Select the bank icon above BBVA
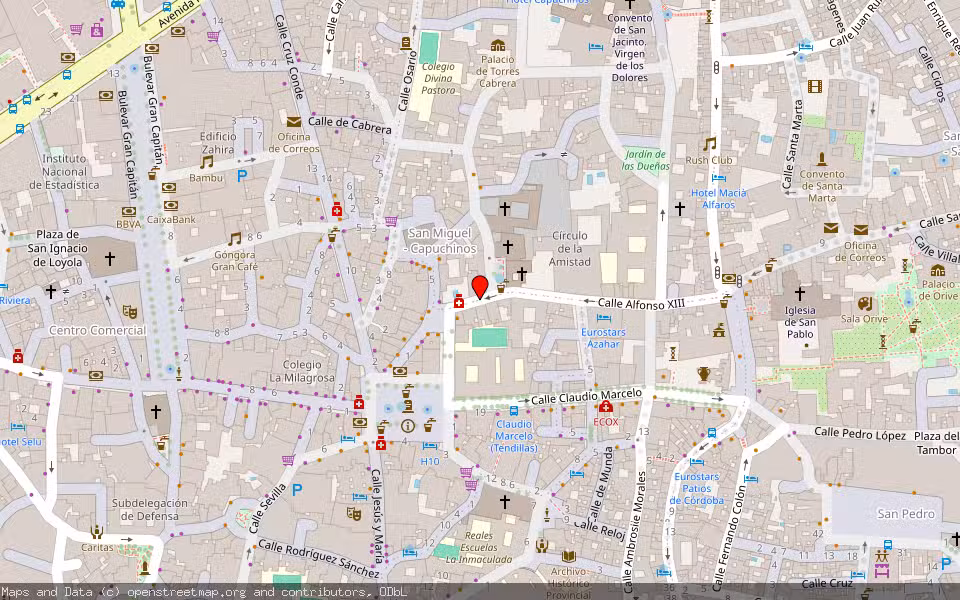The width and height of the screenshot is (960, 600). pos(129,211)
